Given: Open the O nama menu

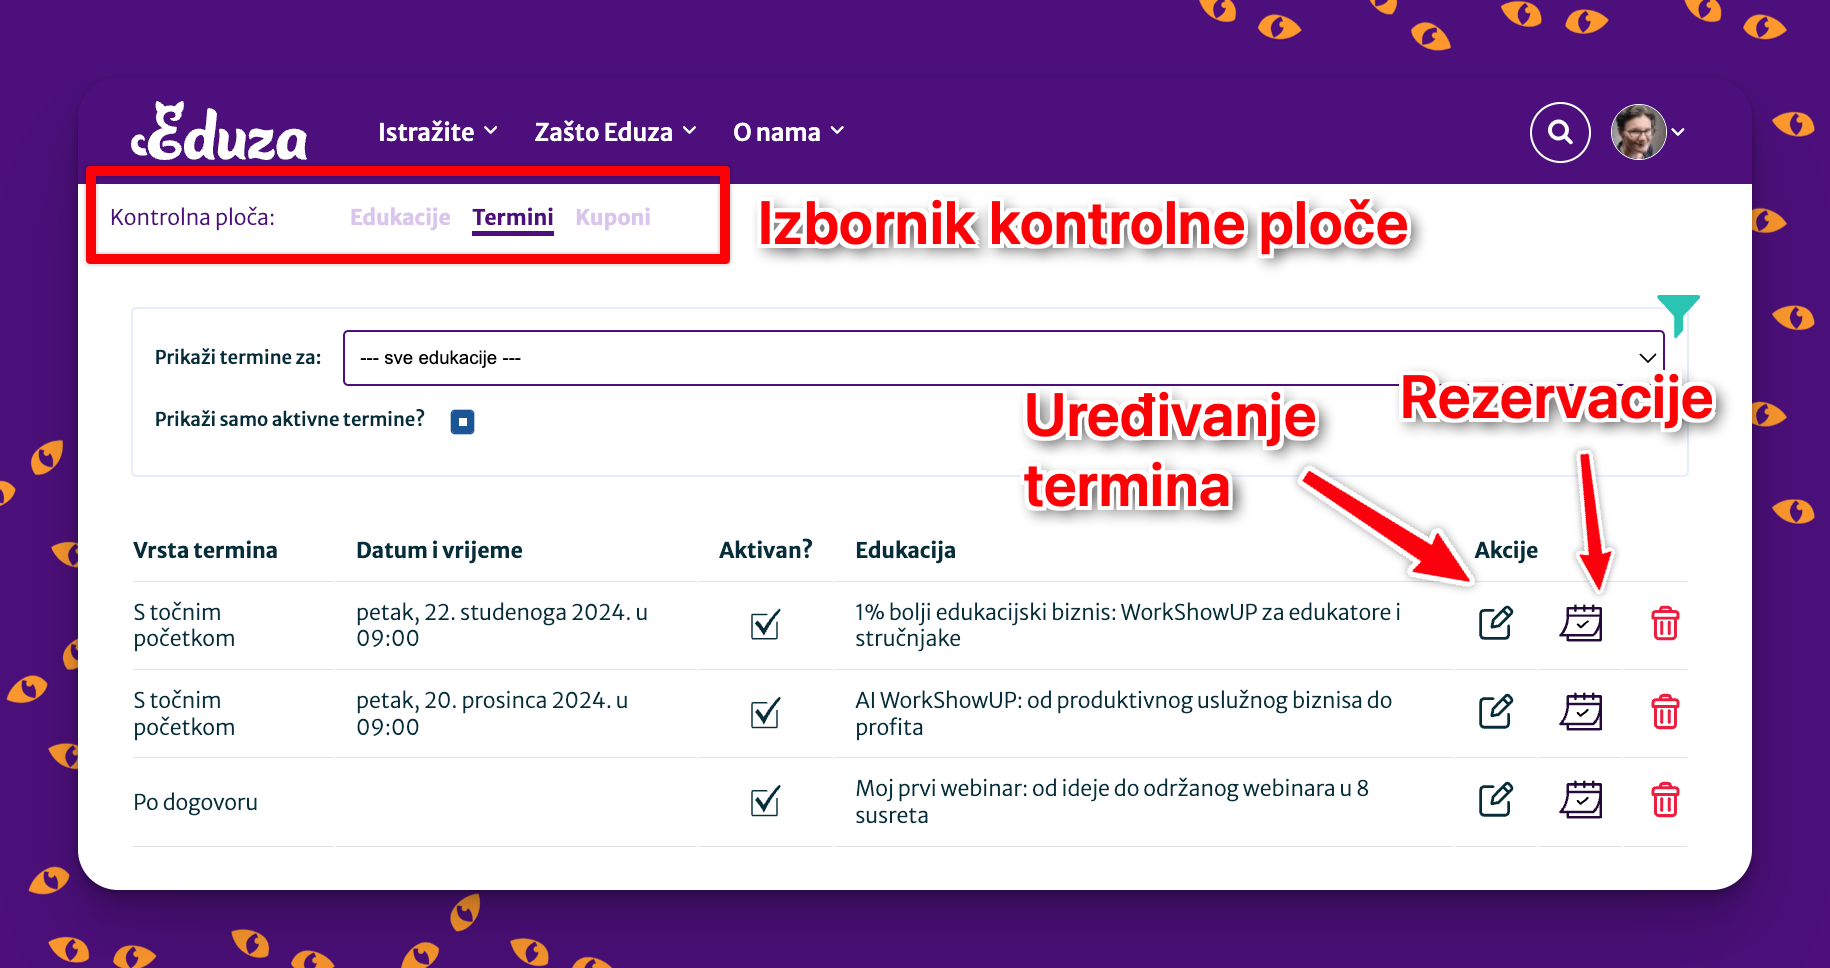Looking at the screenshot, I should pos(788,132).
